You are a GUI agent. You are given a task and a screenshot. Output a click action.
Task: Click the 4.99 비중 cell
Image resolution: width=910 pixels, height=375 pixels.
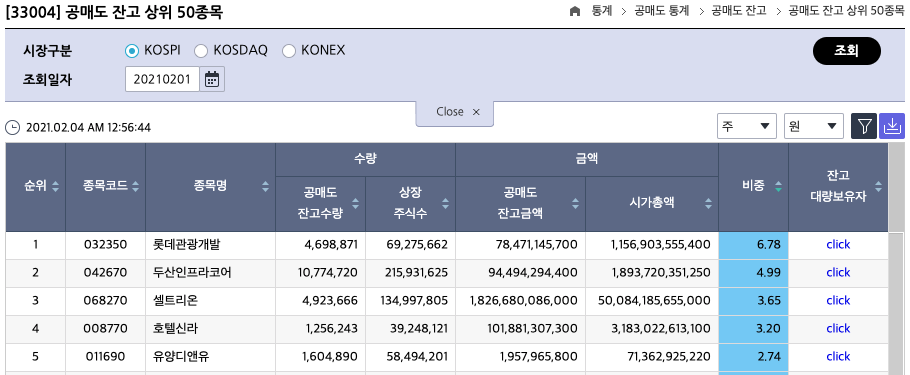tap(753, 273)
